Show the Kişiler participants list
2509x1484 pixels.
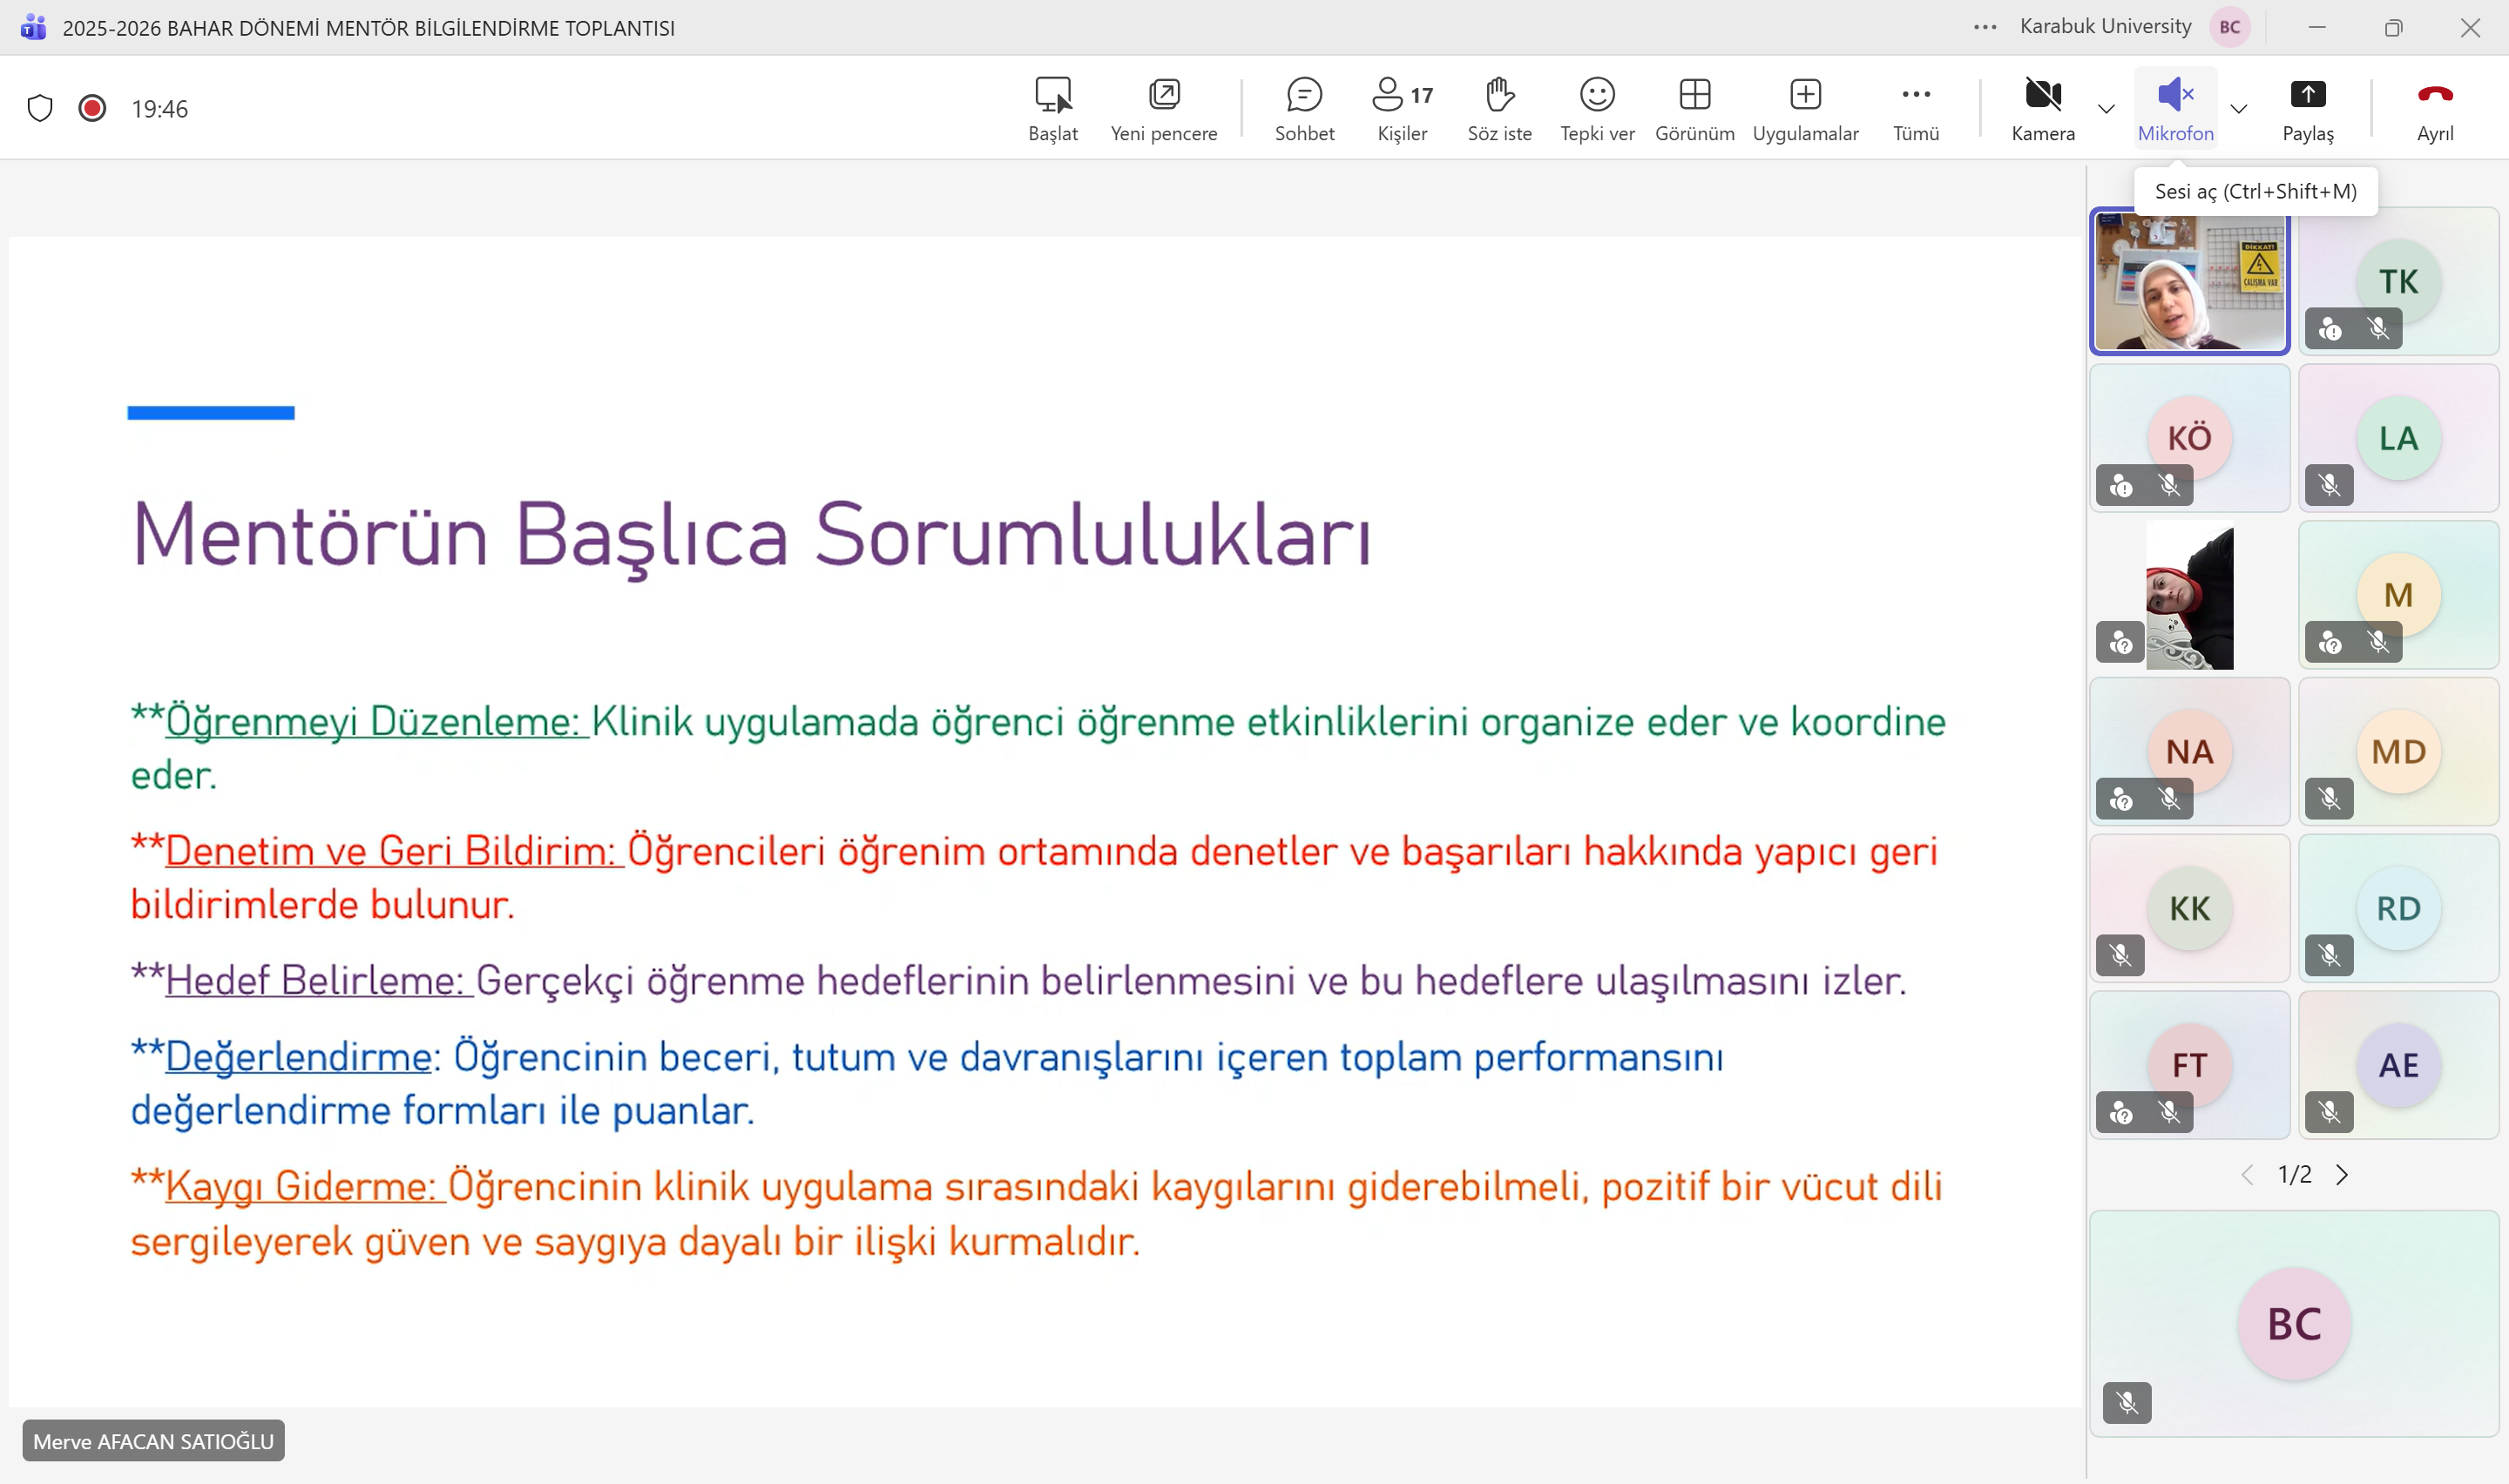tap(1402, 108)
